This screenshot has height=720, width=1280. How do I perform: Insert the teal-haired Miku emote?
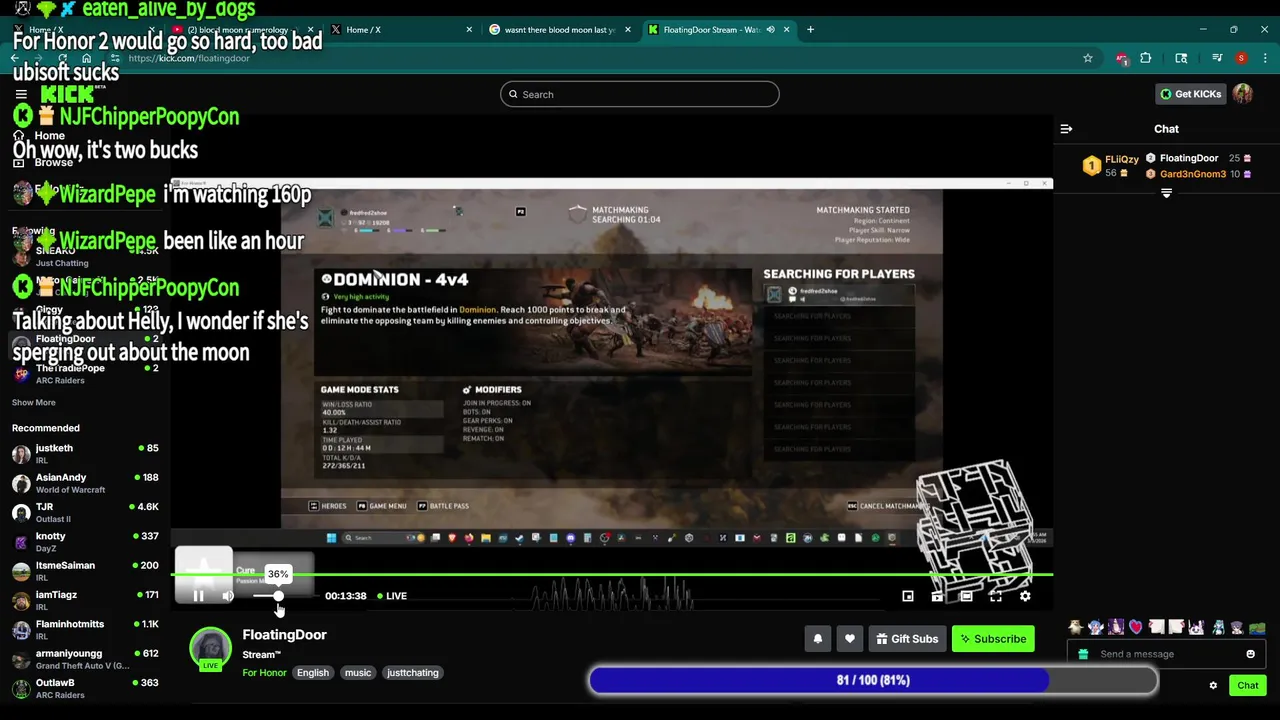(x=1217, y=628)
